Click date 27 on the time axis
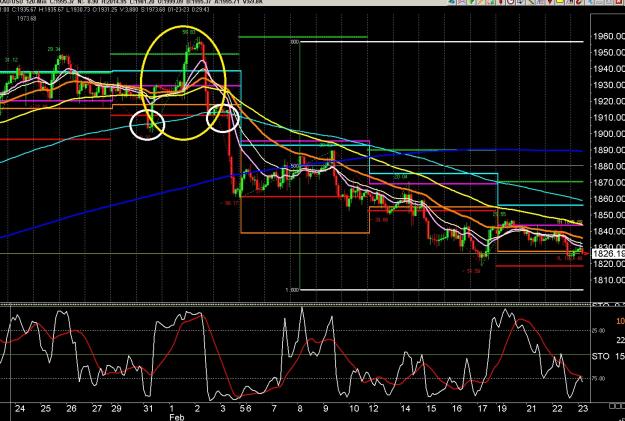 [x=97, y=408]
